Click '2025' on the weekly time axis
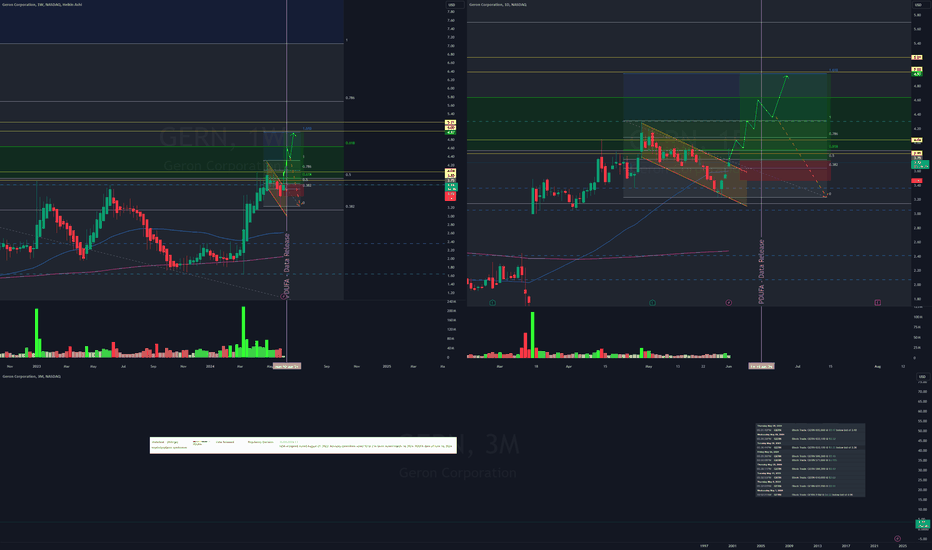 coord(387,366)
